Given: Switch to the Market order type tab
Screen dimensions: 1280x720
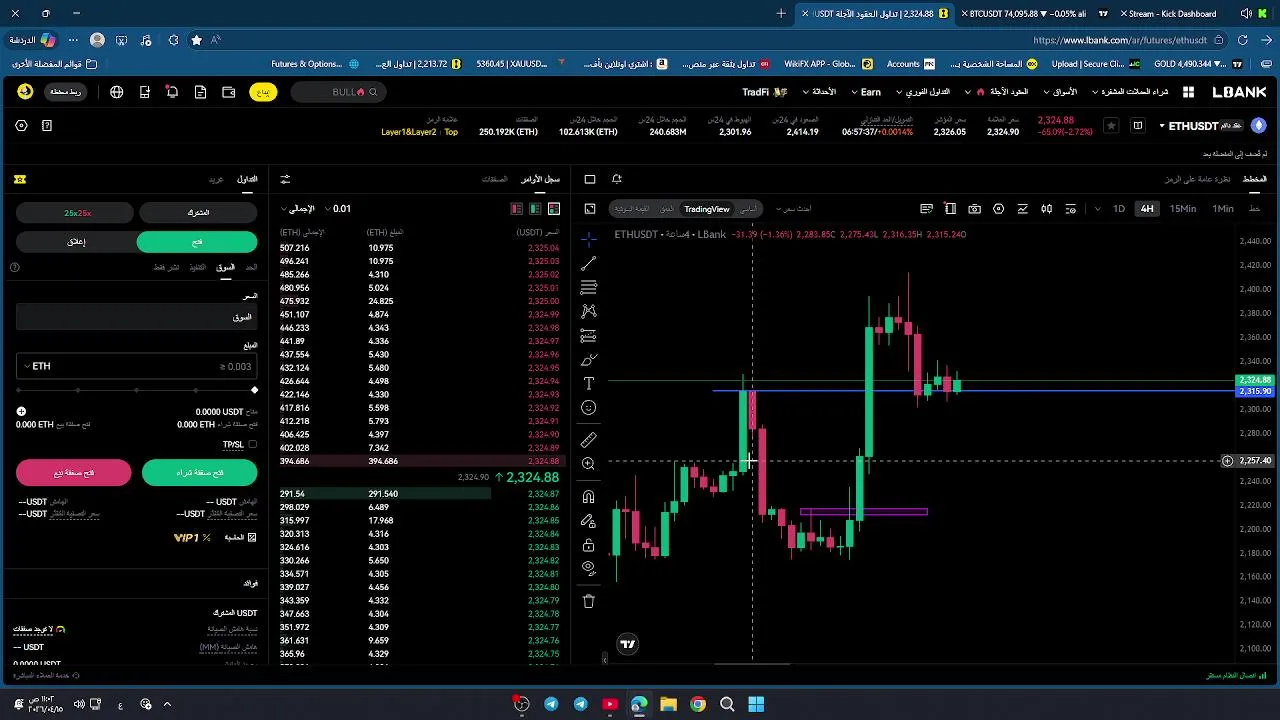Looking at the screenshot, I should [x=226, y=267].
